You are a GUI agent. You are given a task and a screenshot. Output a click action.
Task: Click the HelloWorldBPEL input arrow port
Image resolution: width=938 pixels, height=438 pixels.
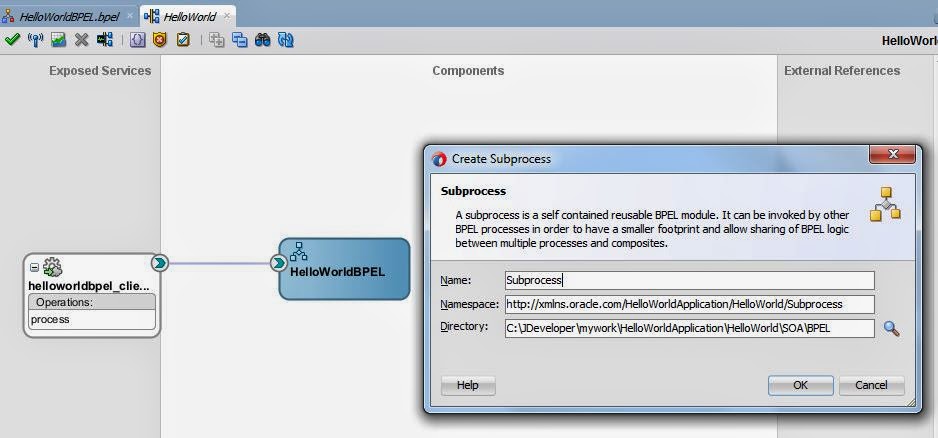click(278, 262)
